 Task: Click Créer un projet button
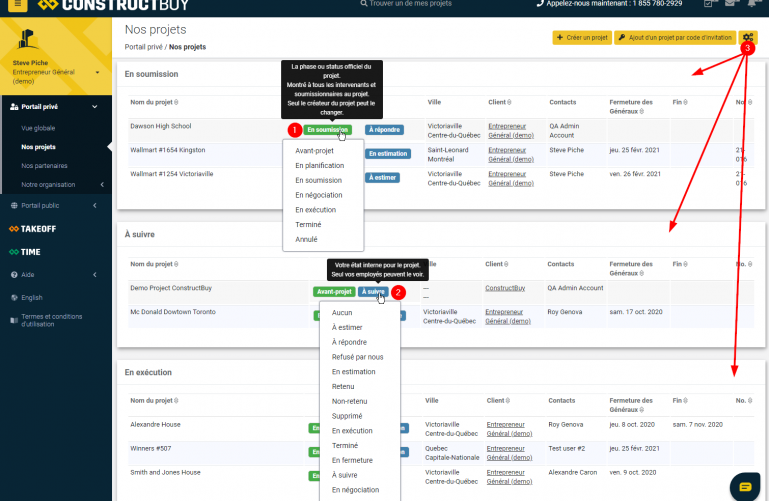coord(582,37)
